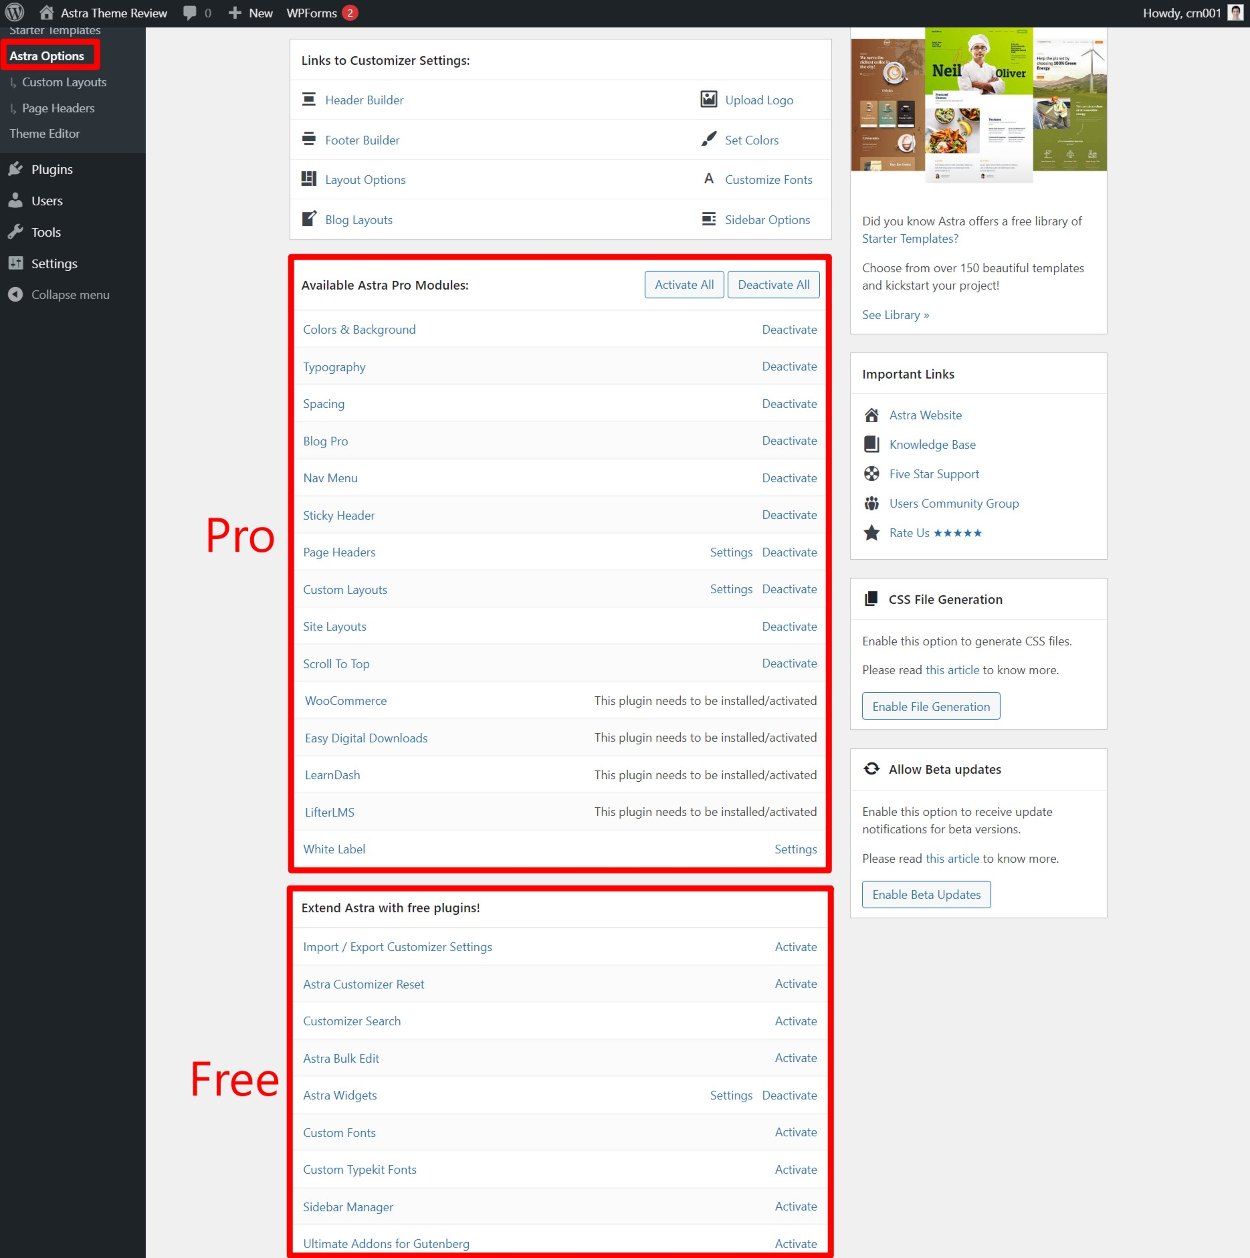The height and width of the screenshot is (1258, 1250).
Task: Click the Layout Options icon
Action: pyautogui.click(x=309, y=179)
